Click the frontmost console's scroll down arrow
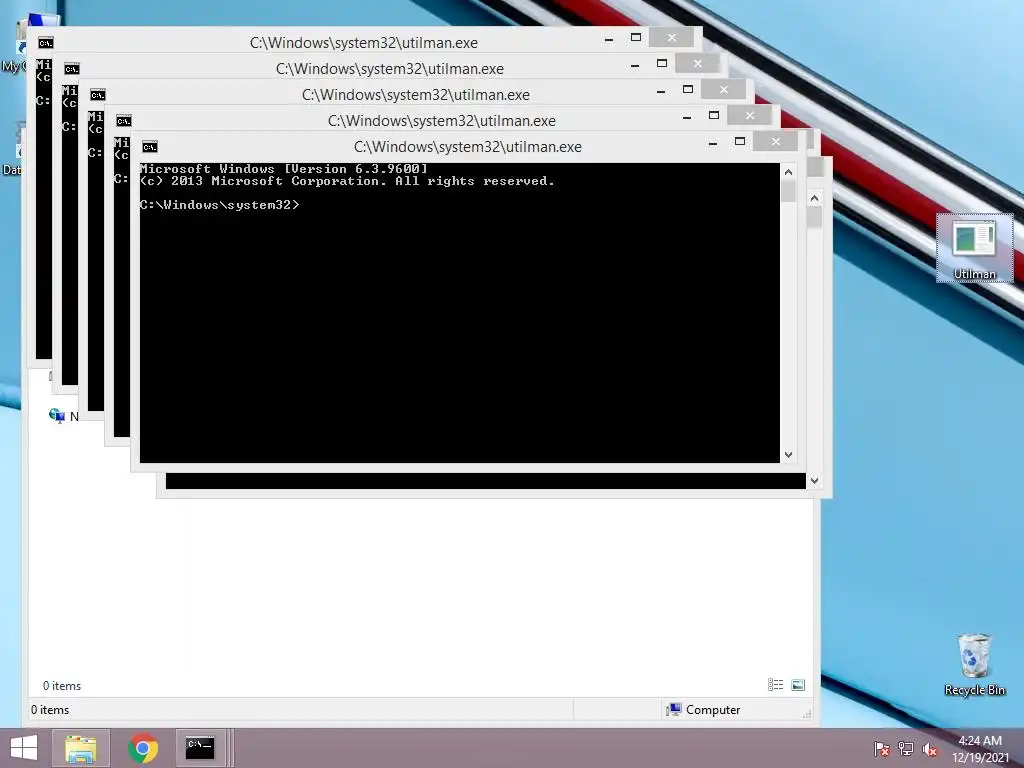 click(x=788, y=455)
